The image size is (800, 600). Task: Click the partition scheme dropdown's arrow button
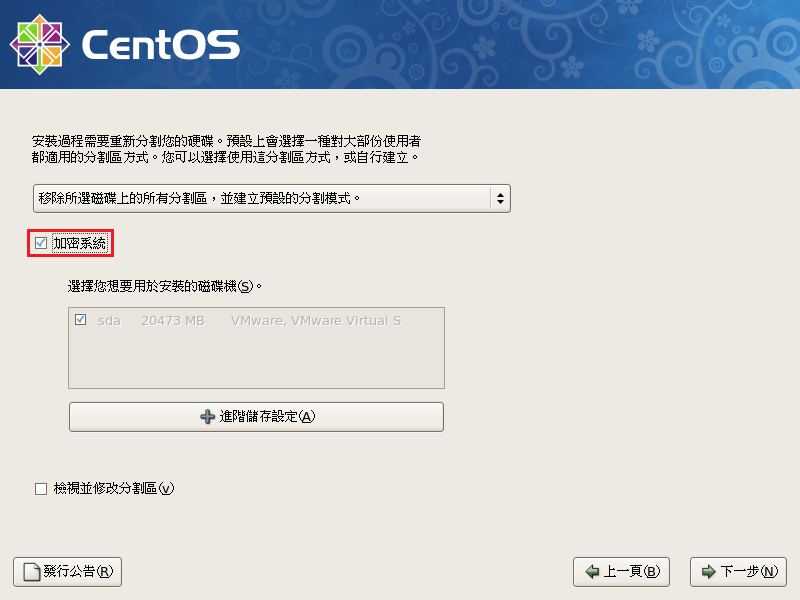[x=499, y=198]
